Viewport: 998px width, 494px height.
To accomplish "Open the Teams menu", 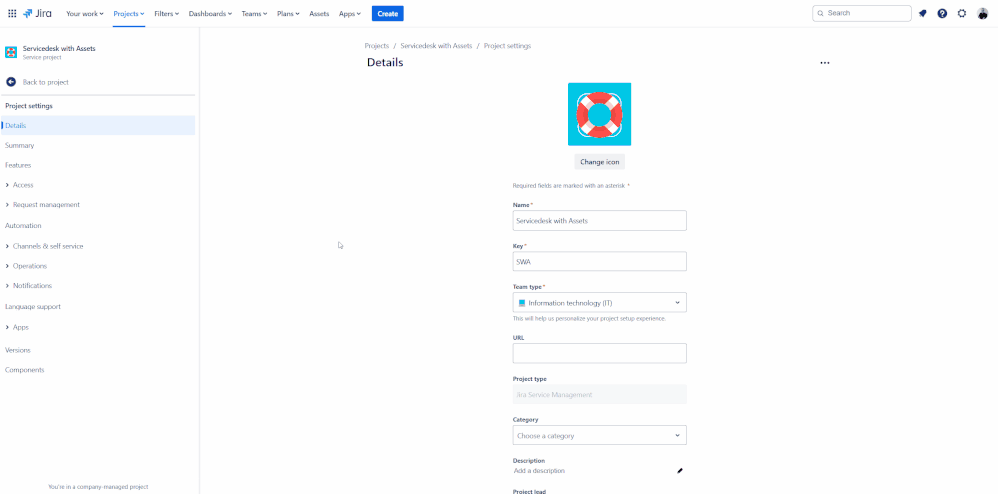I will 255,13.
